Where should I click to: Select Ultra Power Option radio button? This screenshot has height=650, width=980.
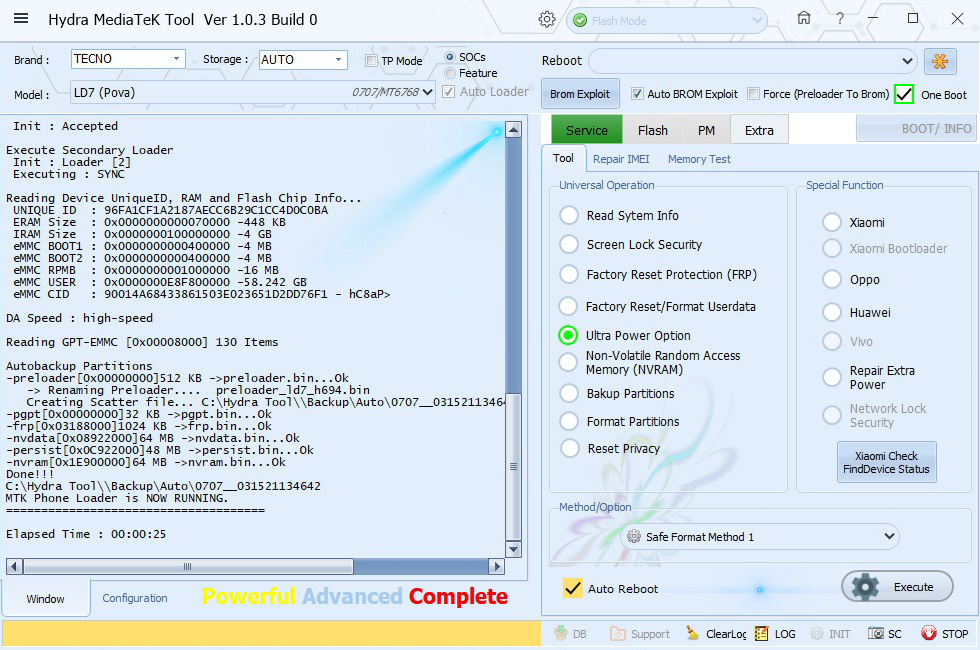[x=568, y=336]
